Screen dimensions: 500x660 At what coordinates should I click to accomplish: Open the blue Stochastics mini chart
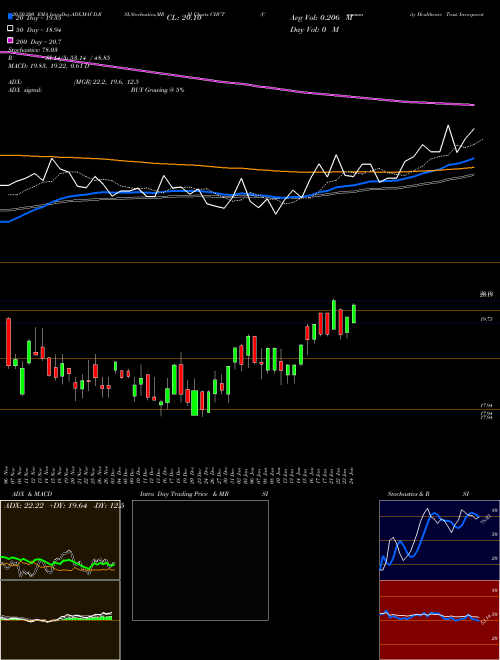(x=439, y=540)
